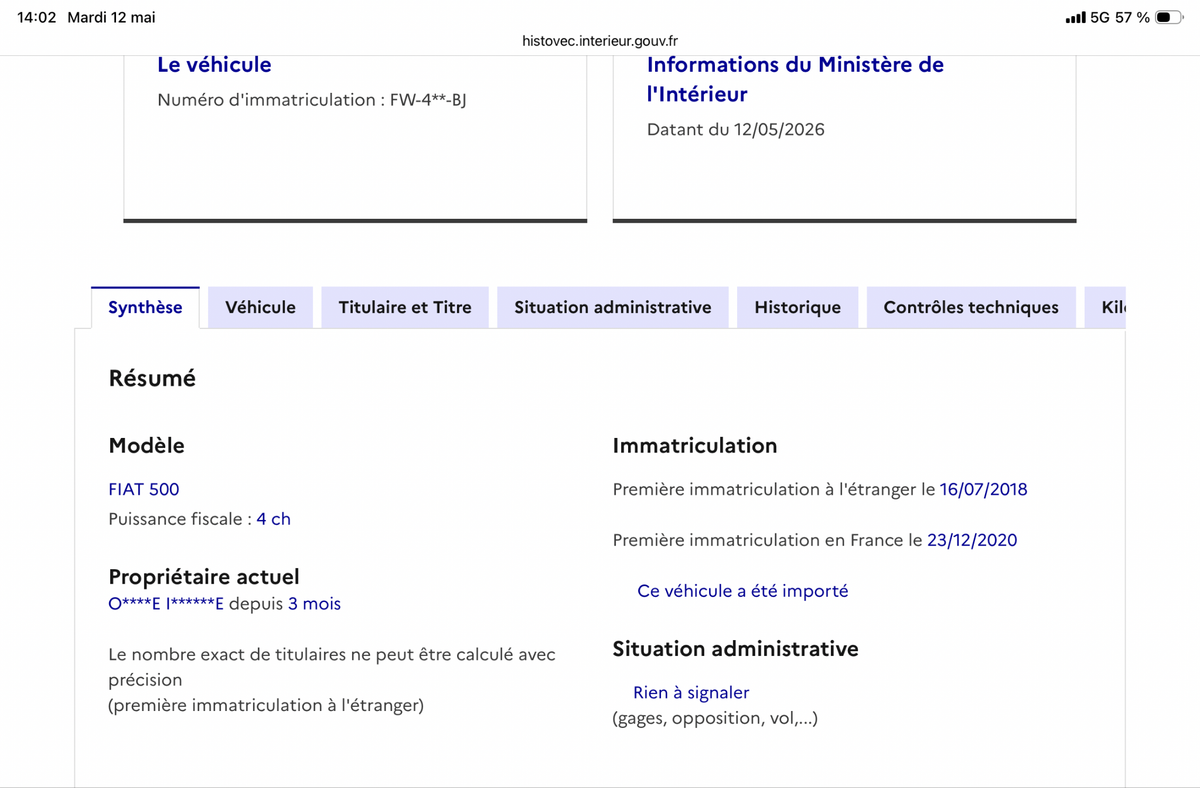Click the 'Ce véhicule a été importé' notice

(x=742, y=591)
